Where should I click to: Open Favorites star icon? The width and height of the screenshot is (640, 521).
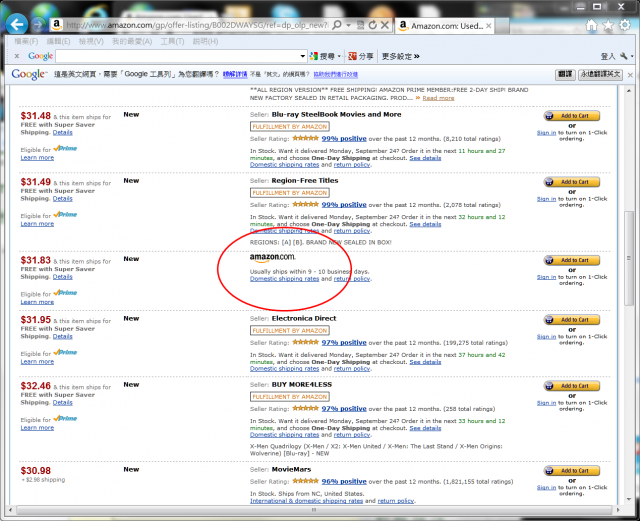pyautogui.click(x=608, y=25)
